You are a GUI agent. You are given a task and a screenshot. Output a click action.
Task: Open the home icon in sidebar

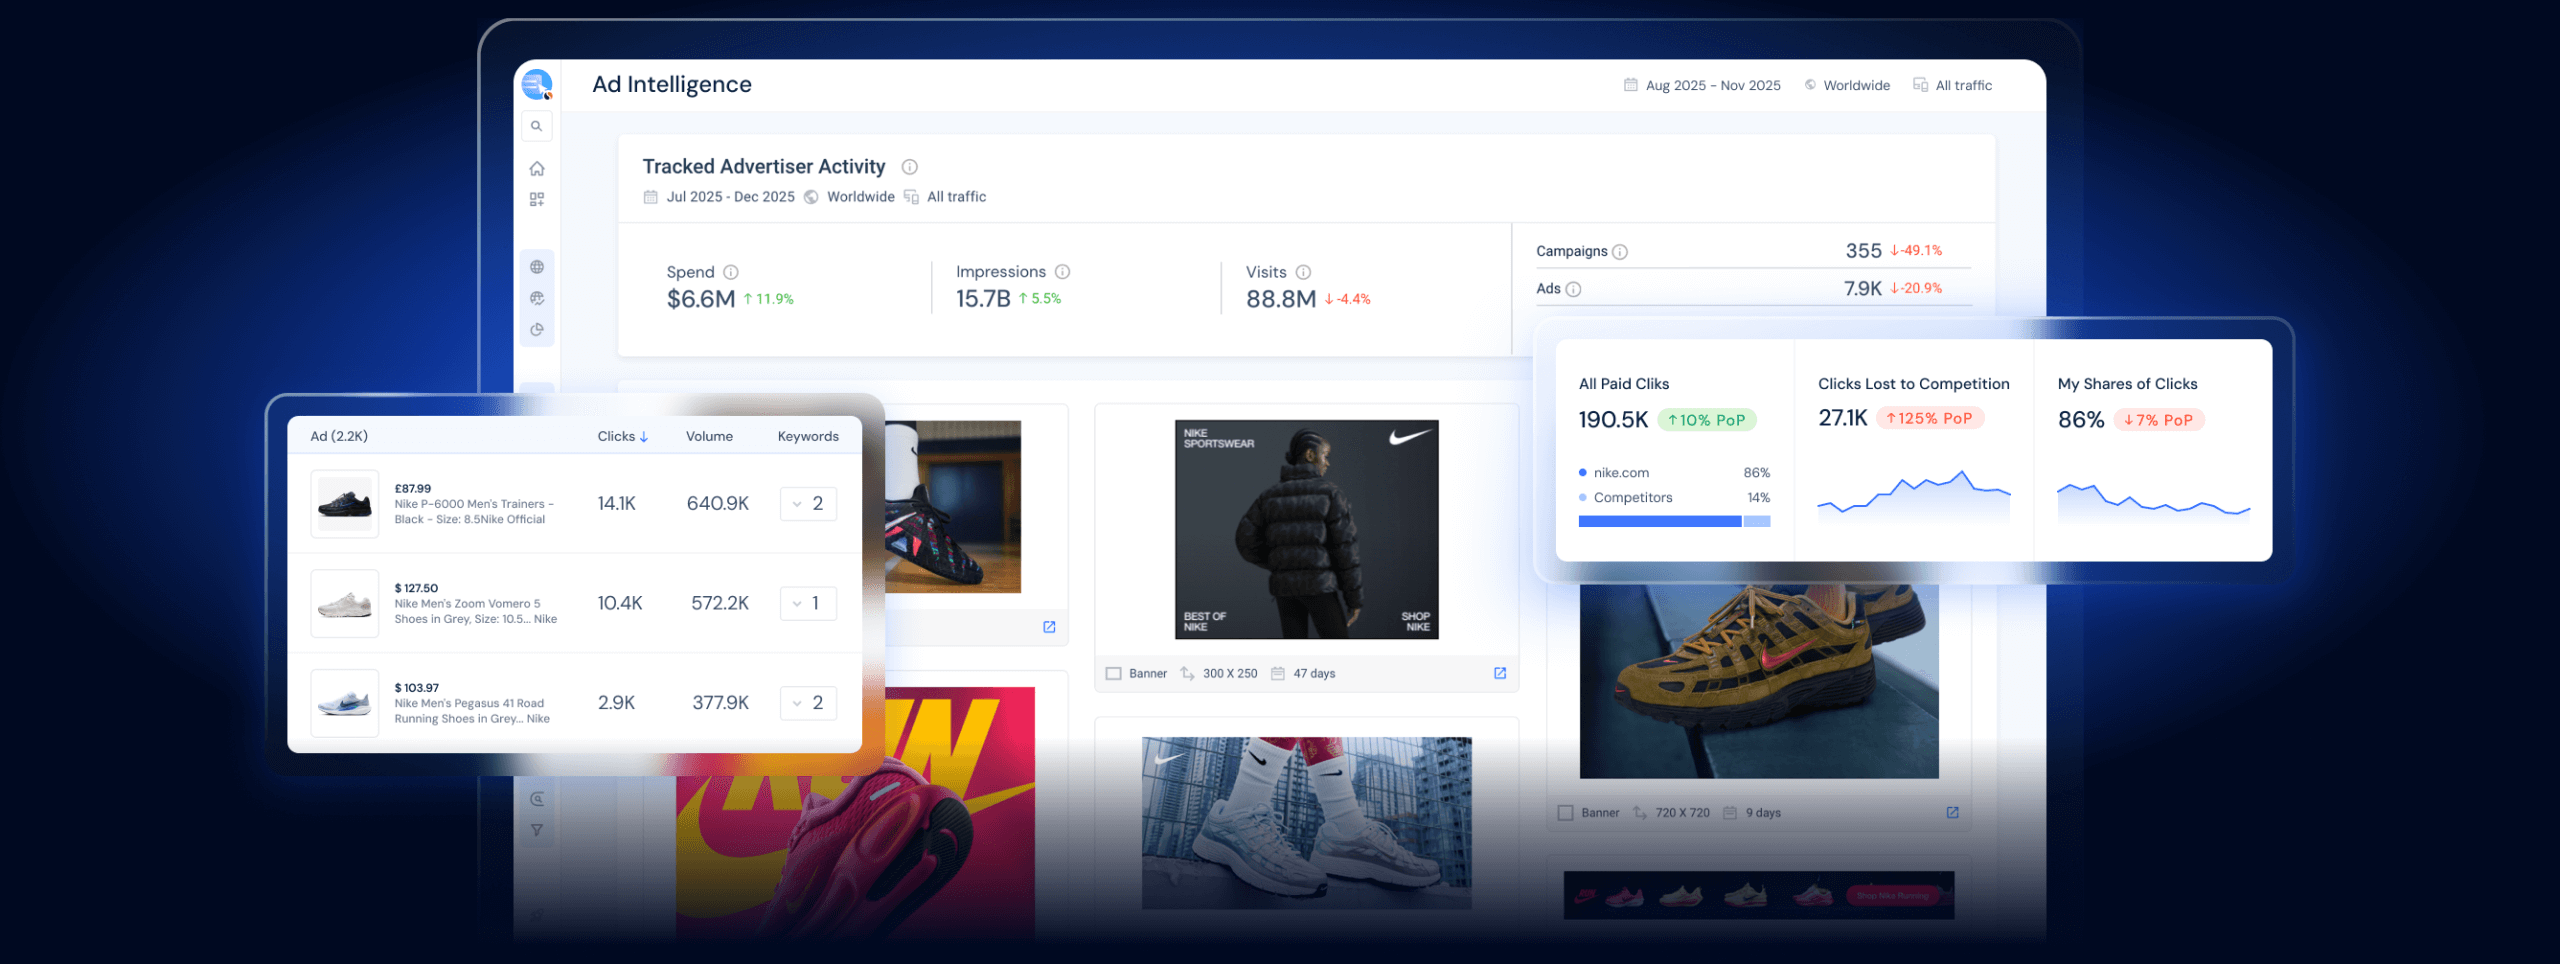(x=537, y=168)
